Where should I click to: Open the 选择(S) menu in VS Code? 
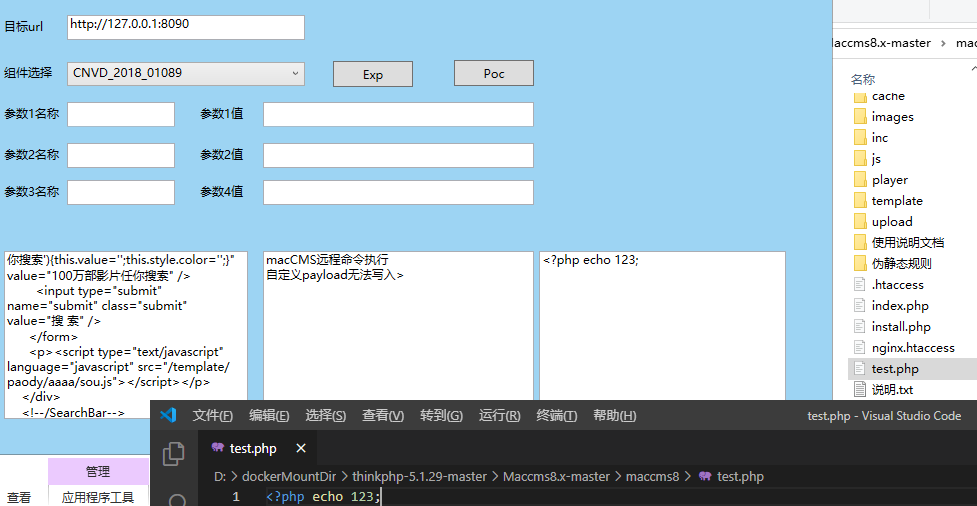325,416
